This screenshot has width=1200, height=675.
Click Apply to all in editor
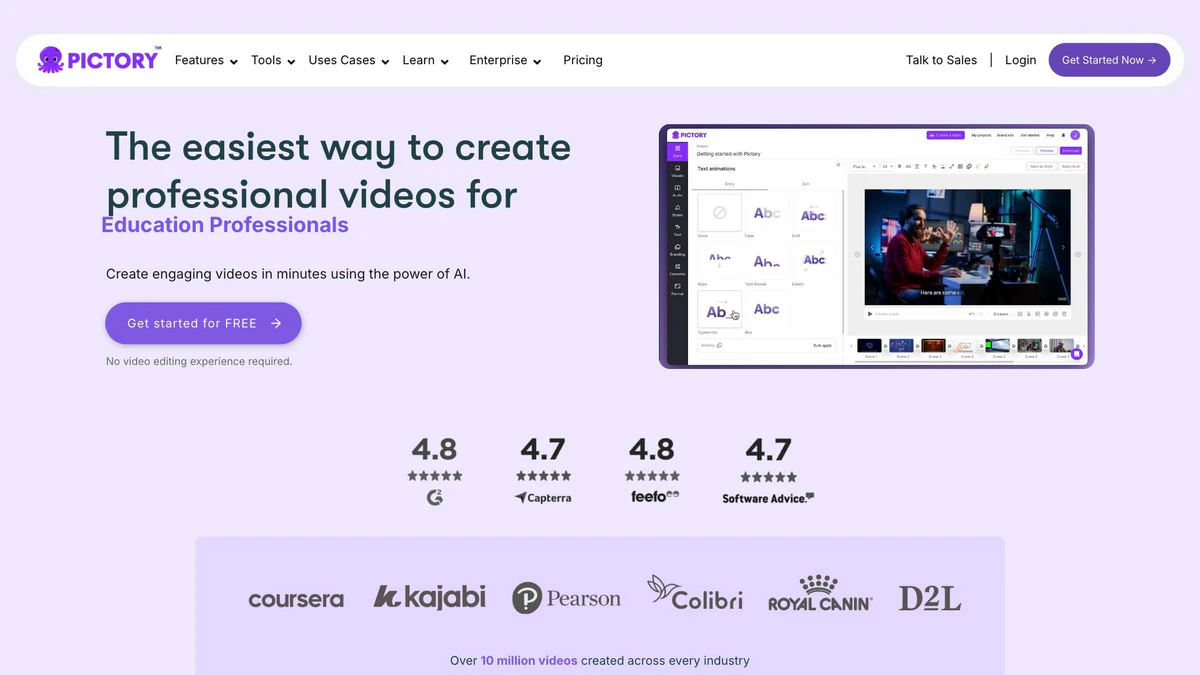point(1071,166)
